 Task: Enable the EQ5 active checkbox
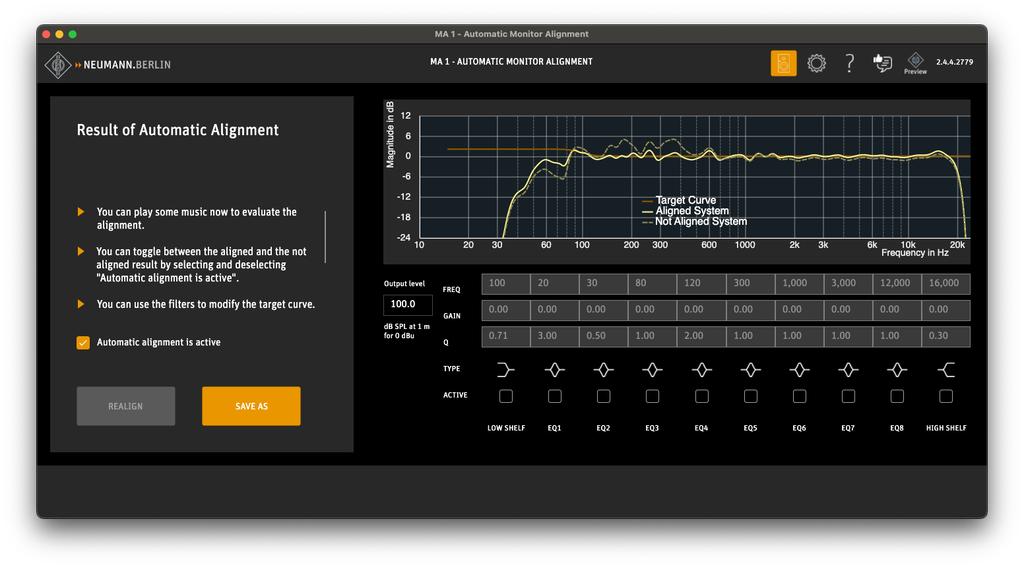tap(750, 396)
